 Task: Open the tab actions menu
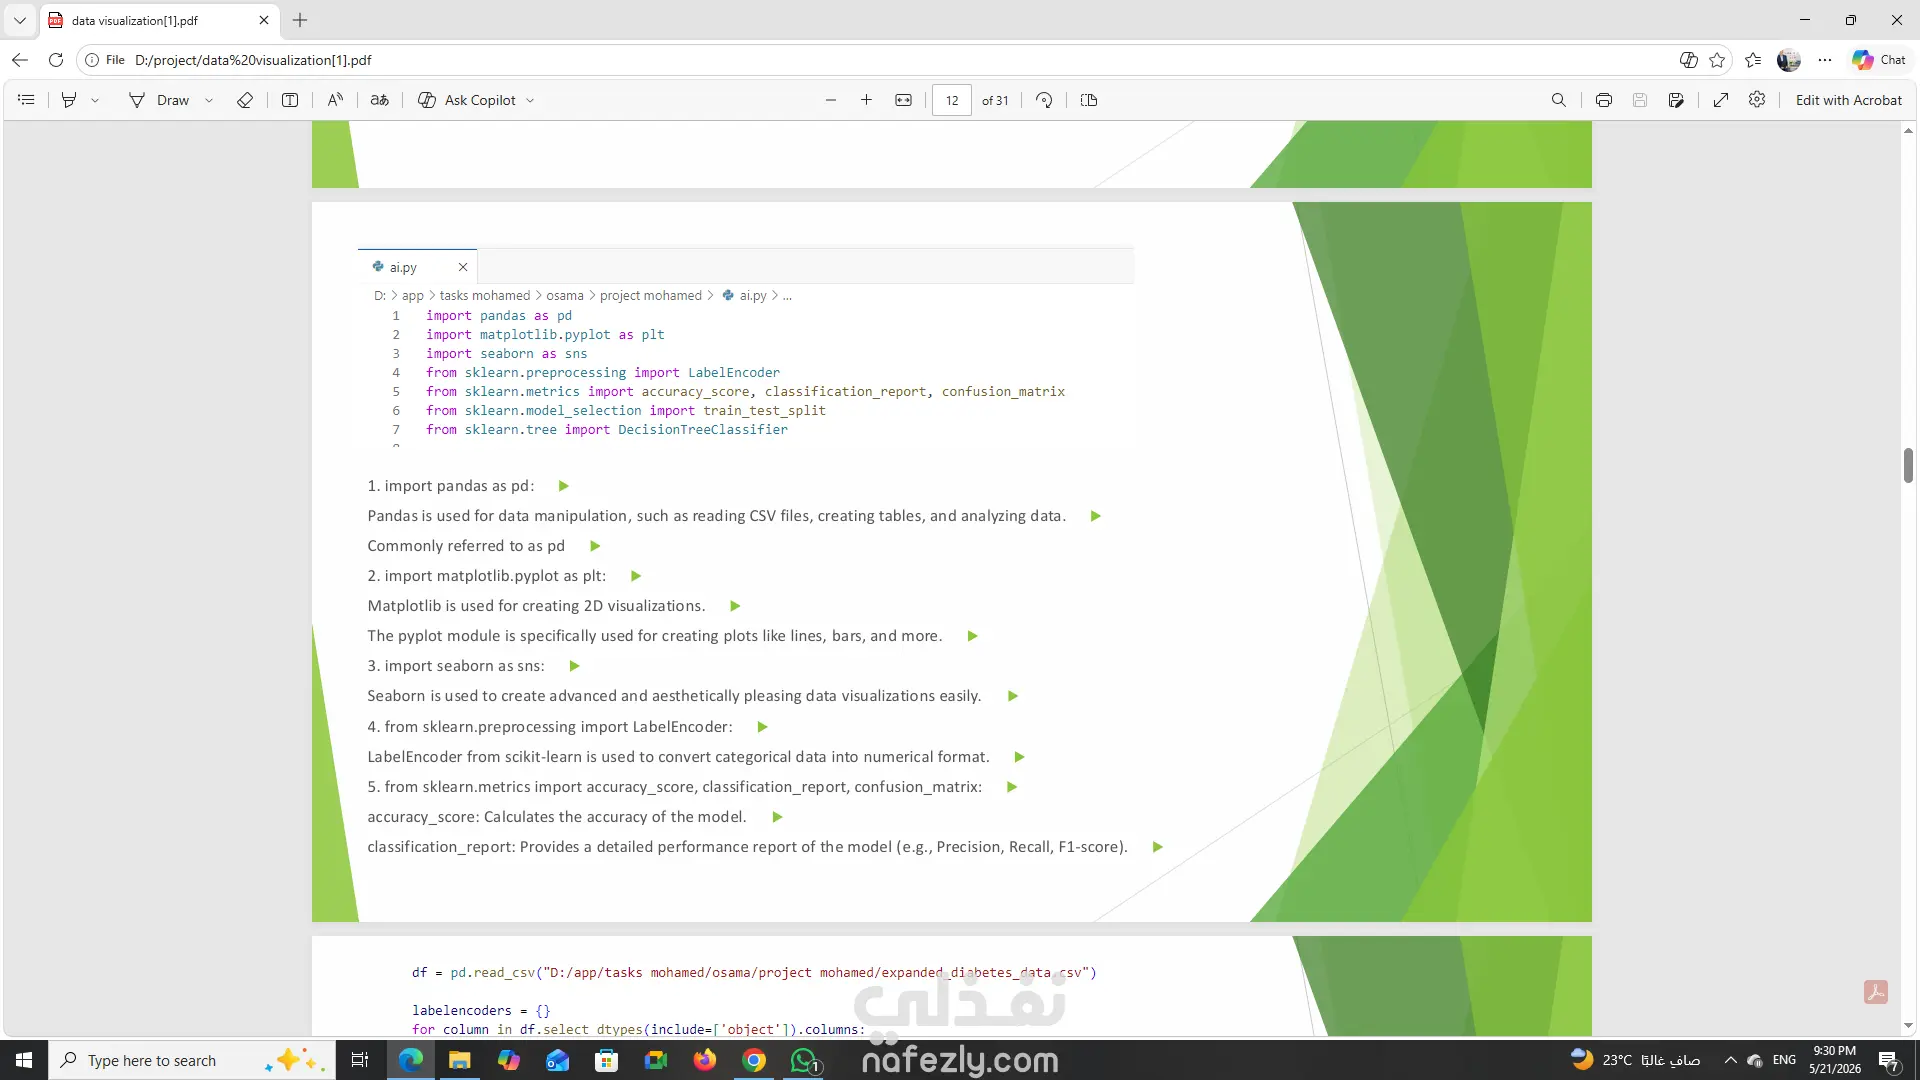19,20
